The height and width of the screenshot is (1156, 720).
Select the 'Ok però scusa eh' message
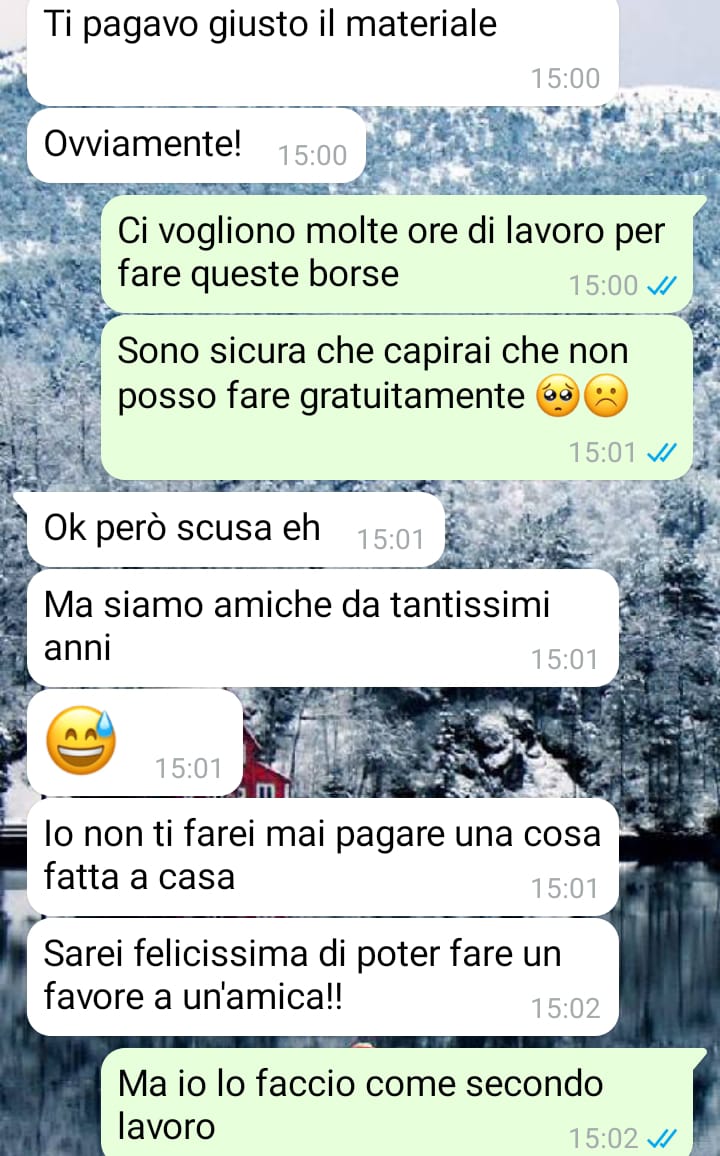[236, 529]
